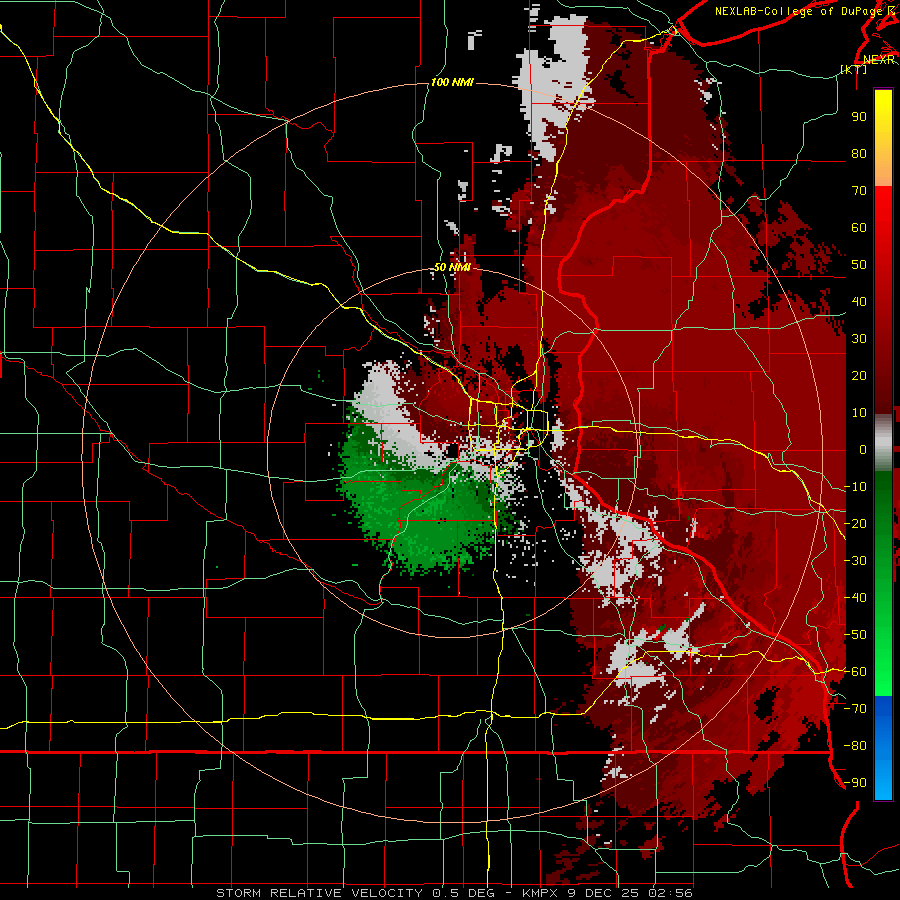Click the '100 NMI' range ring label
This screenshot has width=900, height=900.
[x=452, y=83]
